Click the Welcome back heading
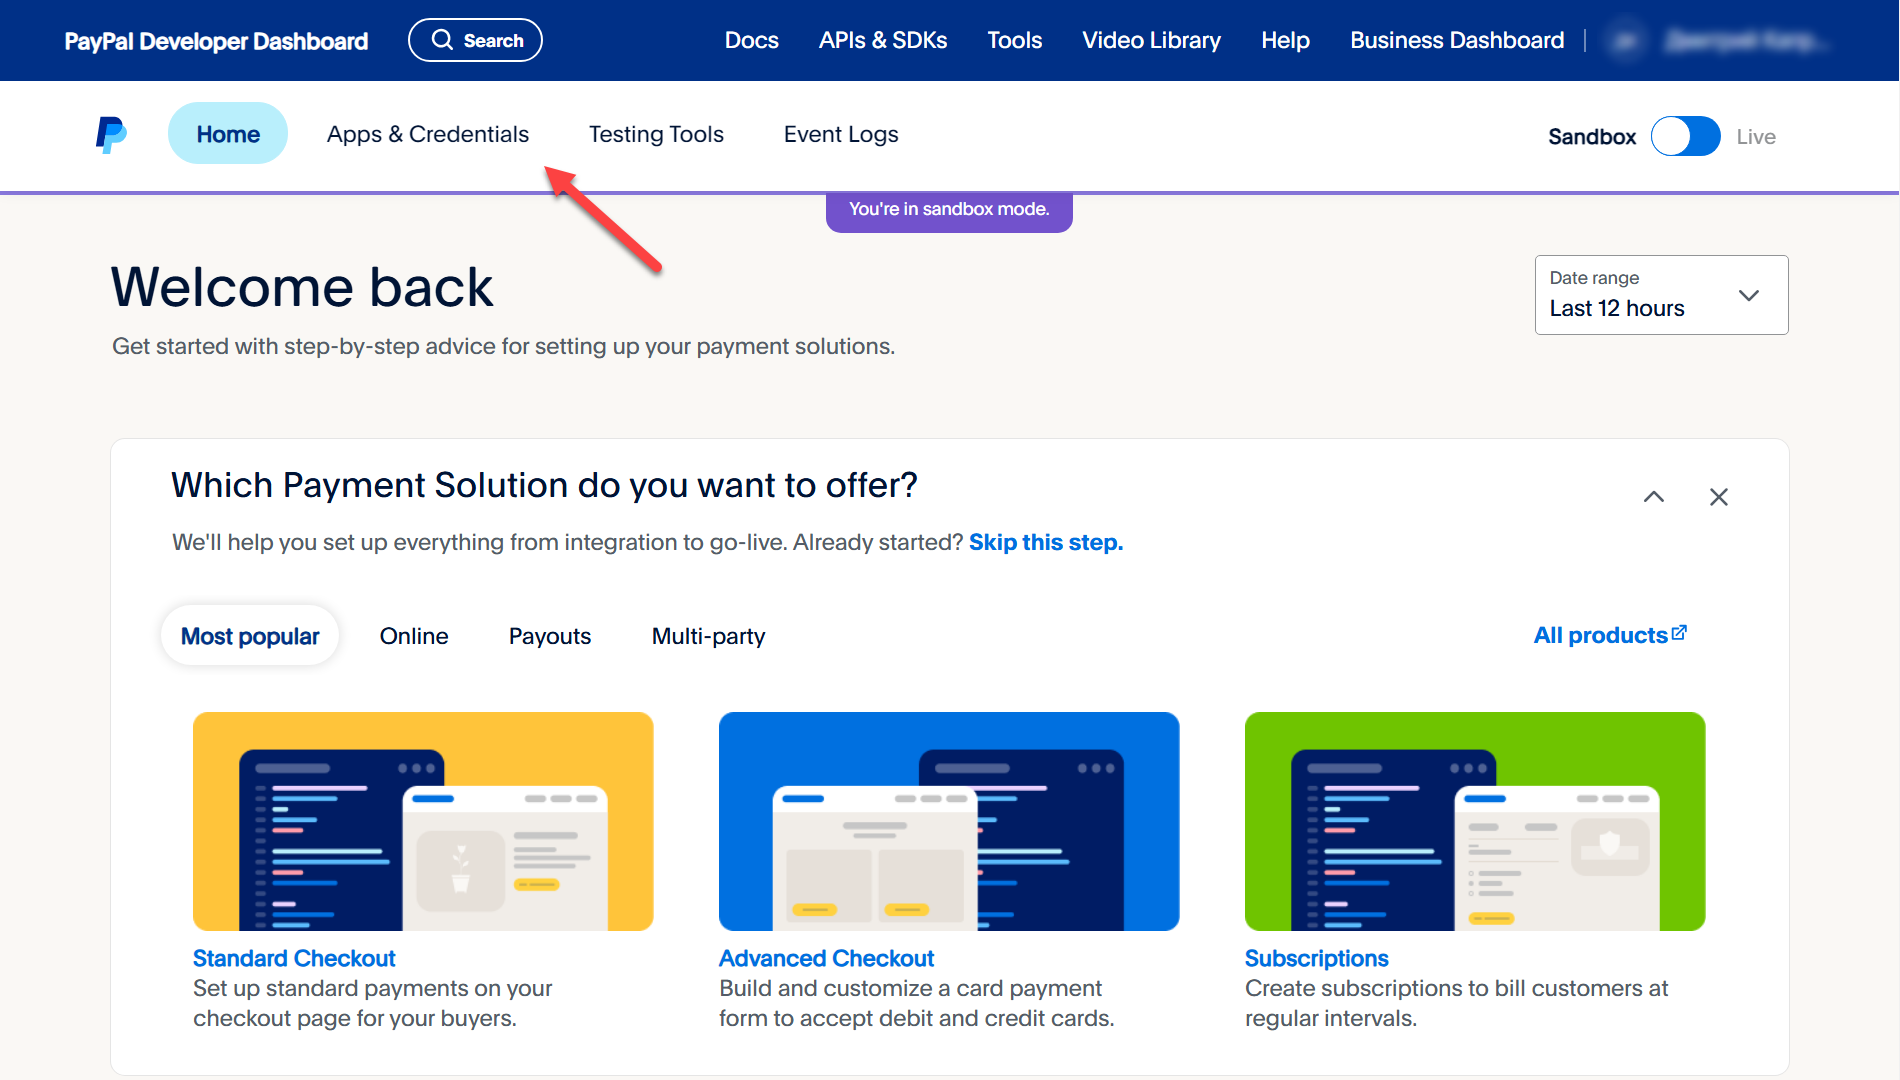Viewport: 1900px width, 1080px height. pos(302,287)
